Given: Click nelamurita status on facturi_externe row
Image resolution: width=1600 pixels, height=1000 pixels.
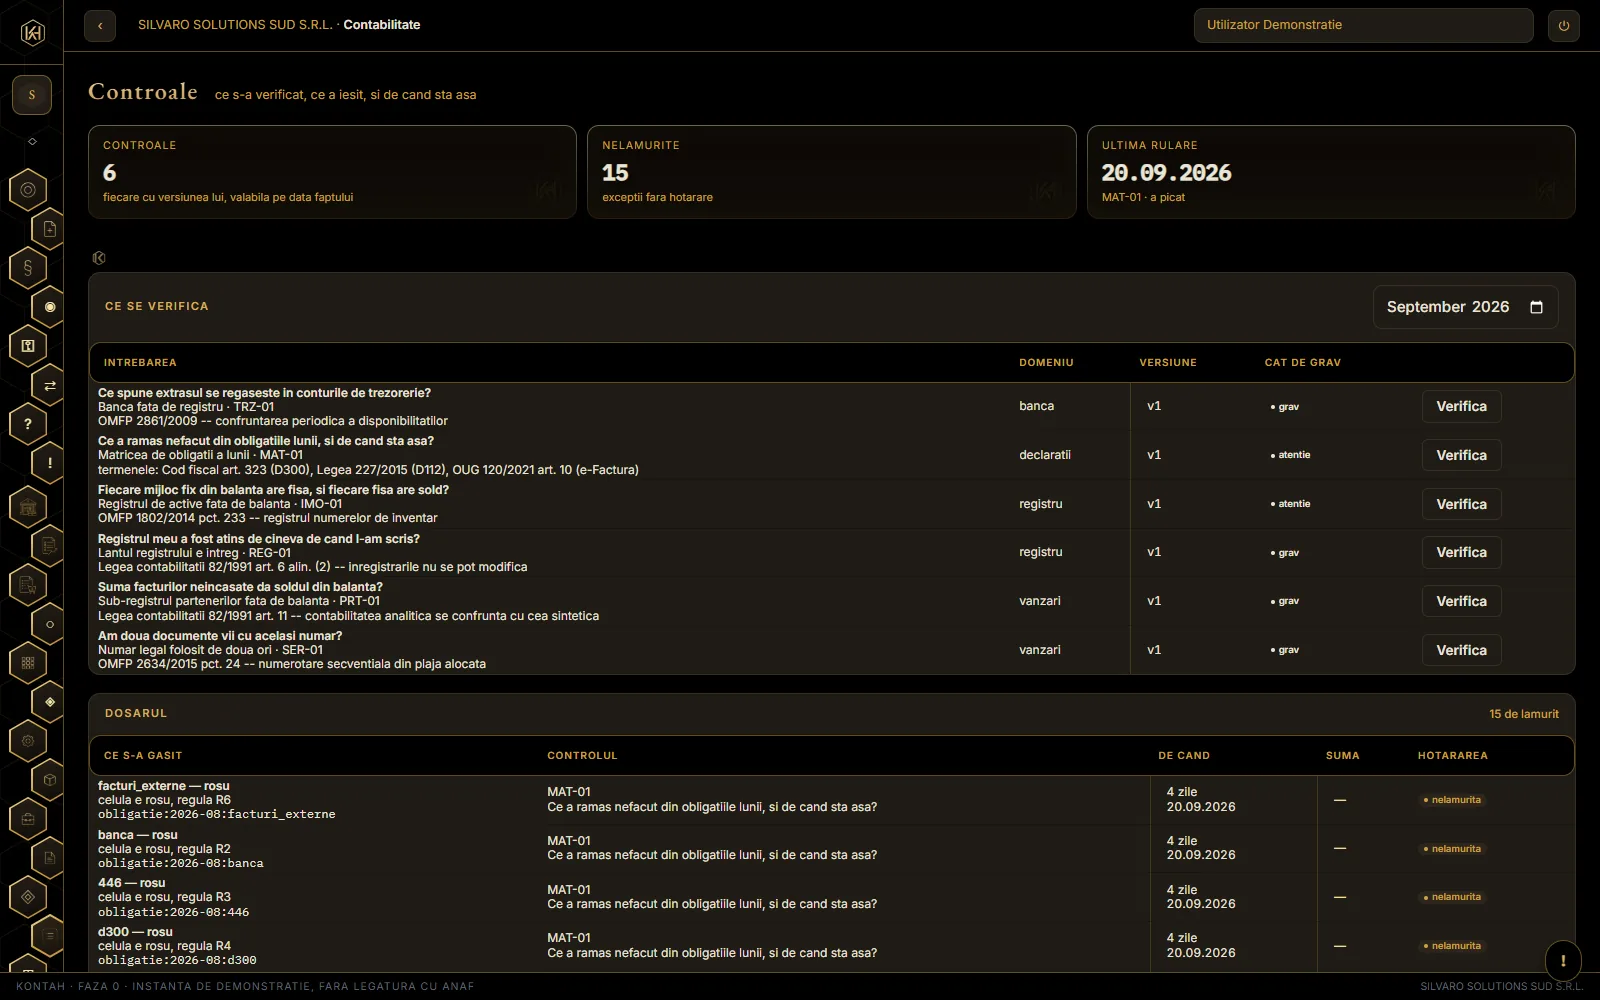Looking at the screenshot, I should [1452, 800].
